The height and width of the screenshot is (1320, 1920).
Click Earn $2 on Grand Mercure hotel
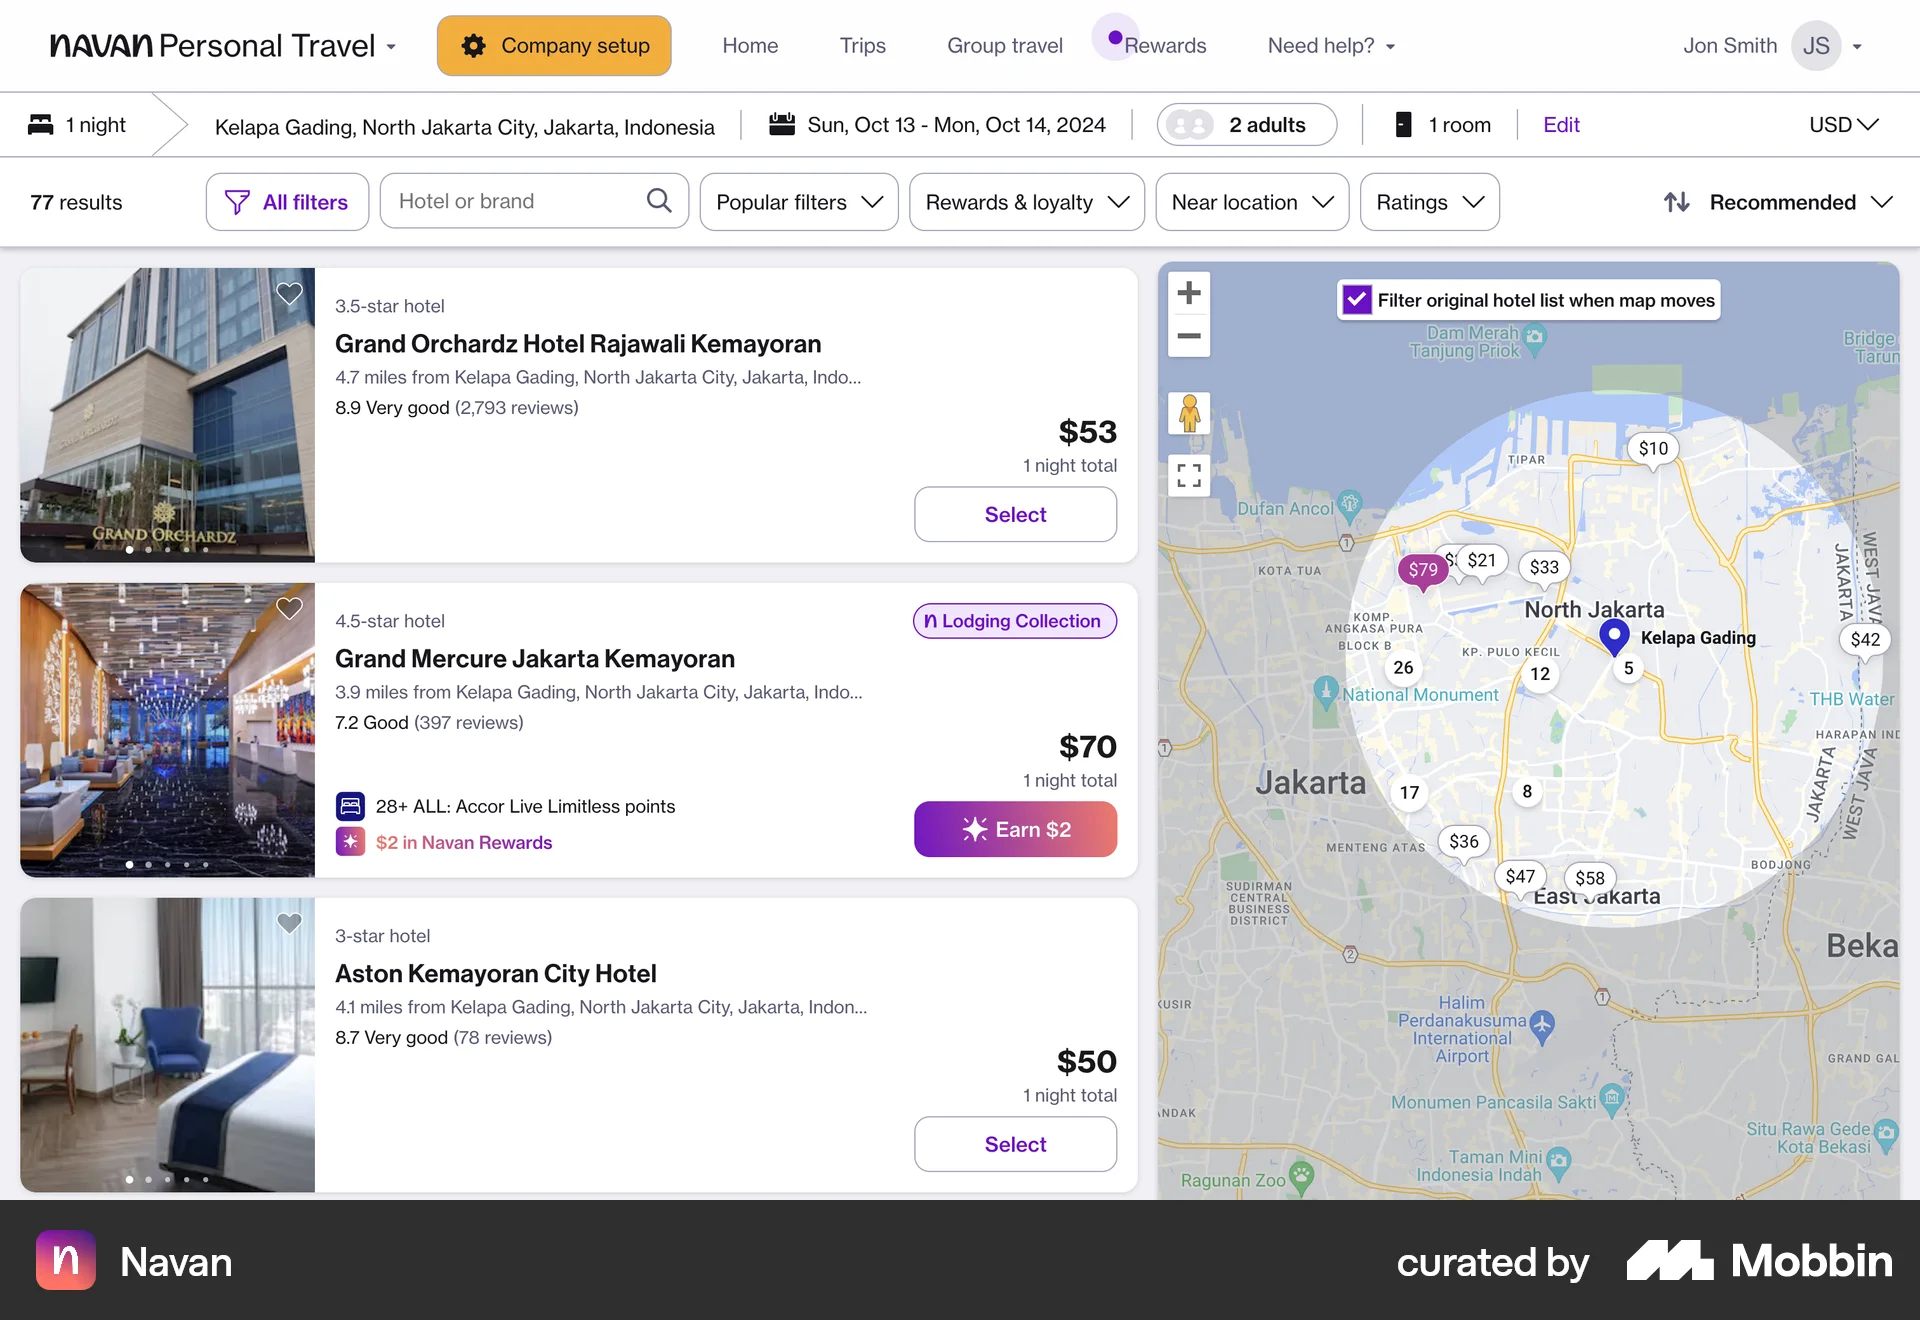[x=1015, y=829]
